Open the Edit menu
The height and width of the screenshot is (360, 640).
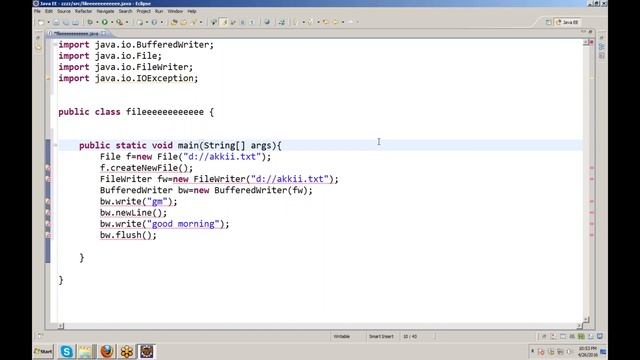click(x=49, y=11)
